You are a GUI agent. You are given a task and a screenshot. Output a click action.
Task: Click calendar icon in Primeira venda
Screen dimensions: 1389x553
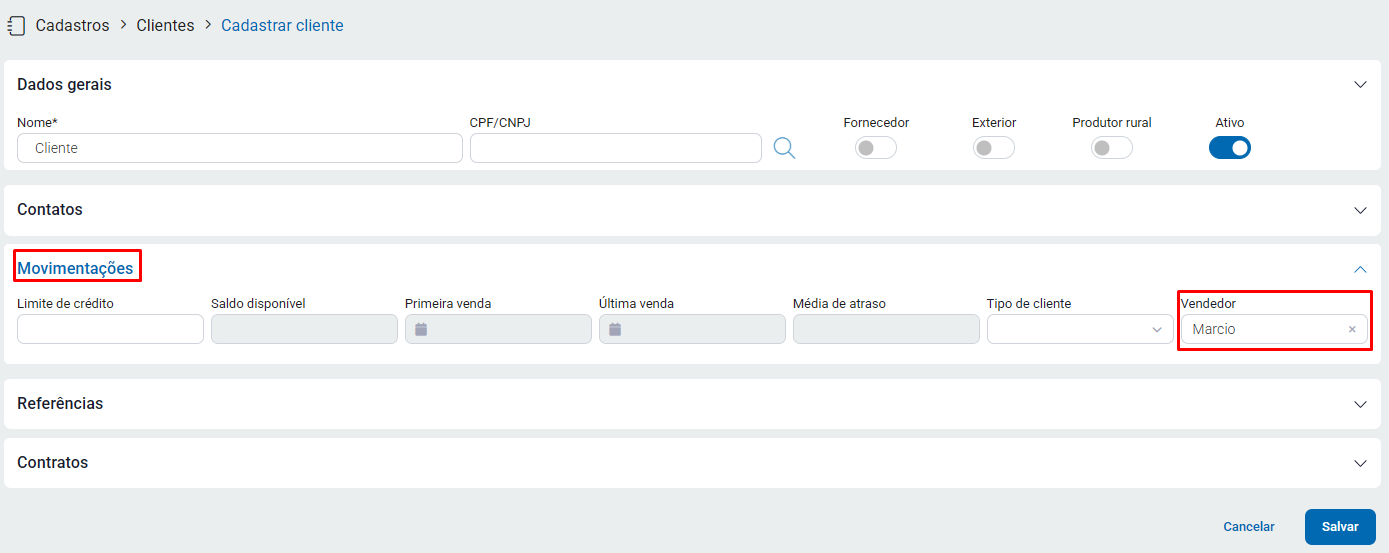point(421,329)
